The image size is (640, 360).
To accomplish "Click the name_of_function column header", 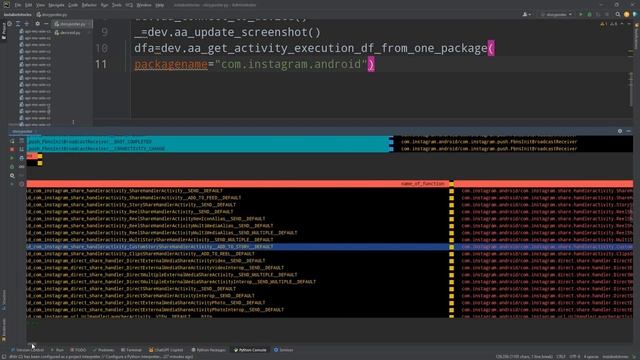I will [422, 184].
